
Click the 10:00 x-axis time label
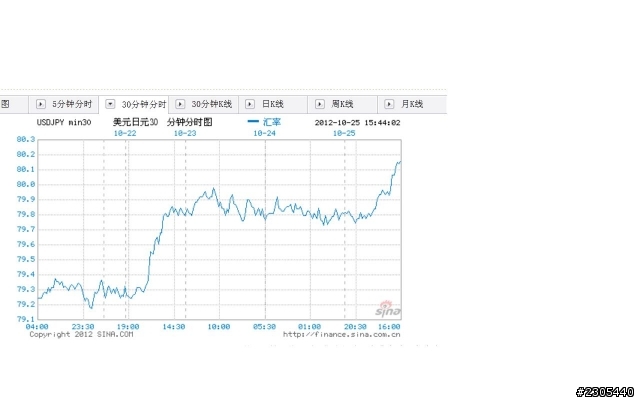point(219,327)
